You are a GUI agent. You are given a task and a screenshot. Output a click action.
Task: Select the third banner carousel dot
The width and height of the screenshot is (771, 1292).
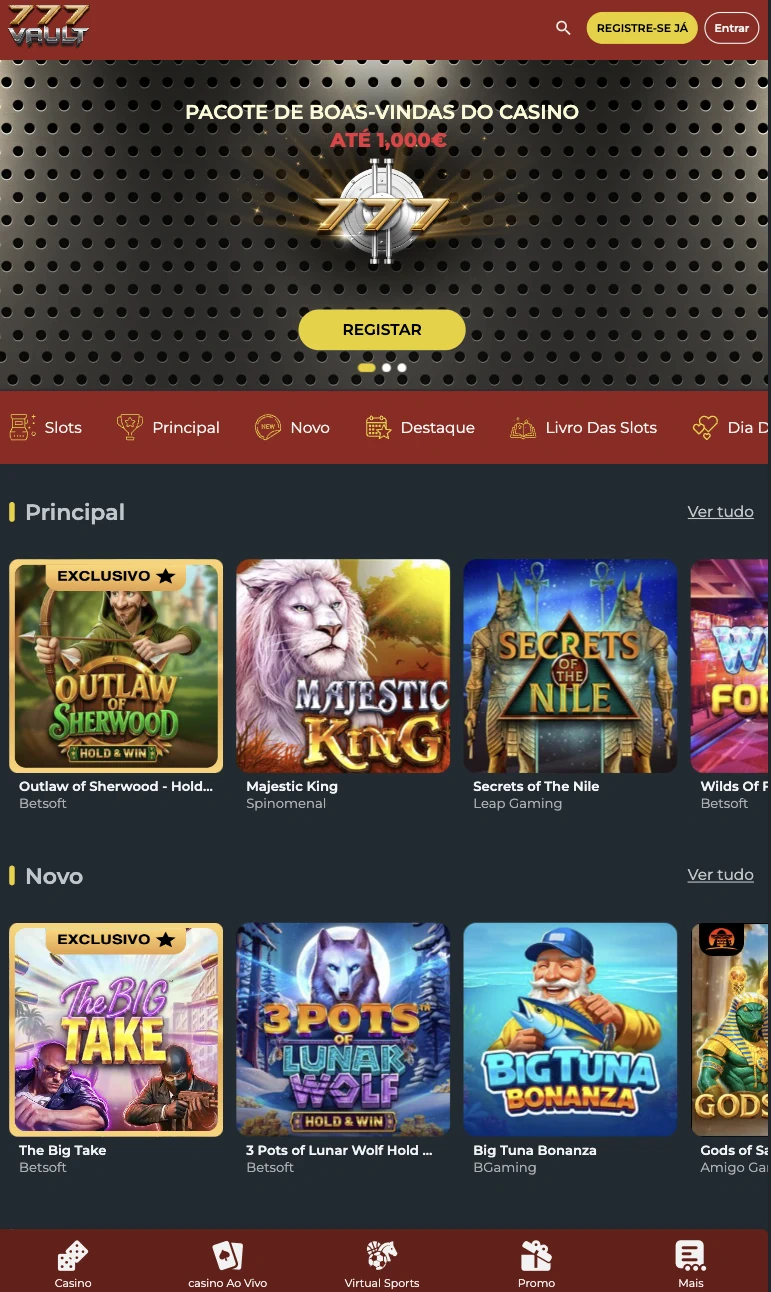pyautogui.click(x=402, y=368)
